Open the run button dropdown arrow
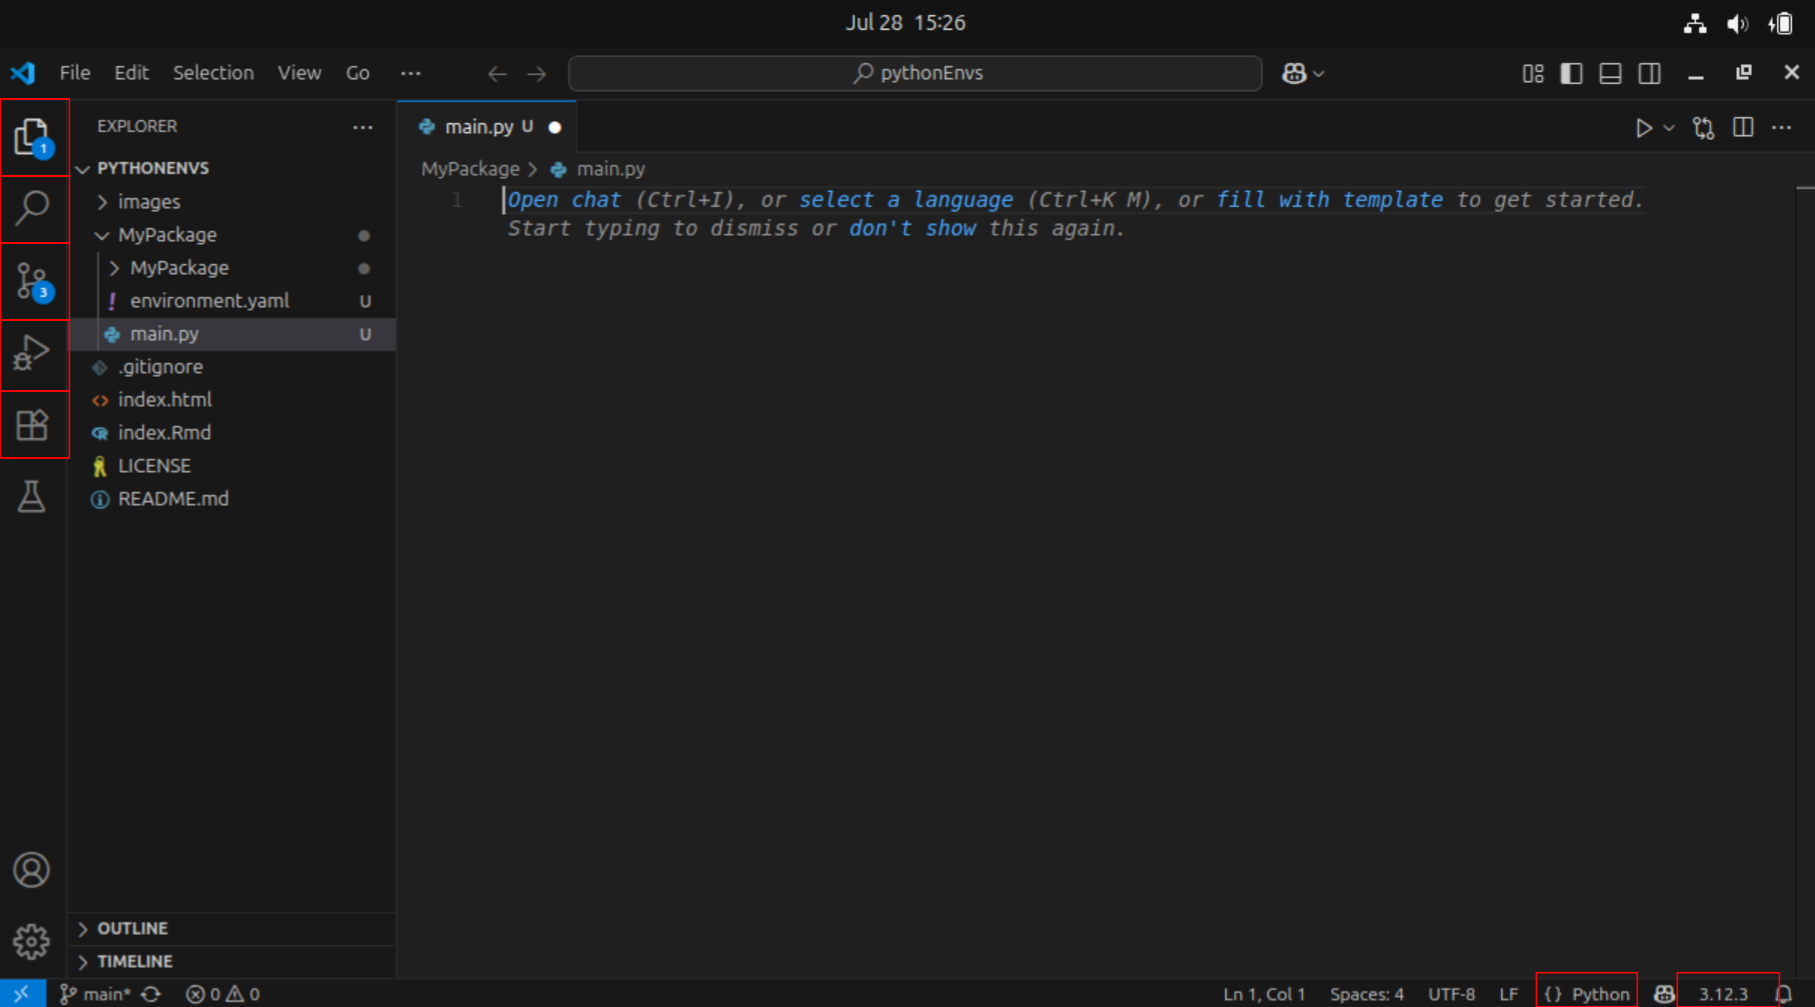 tap(1668, 128)
